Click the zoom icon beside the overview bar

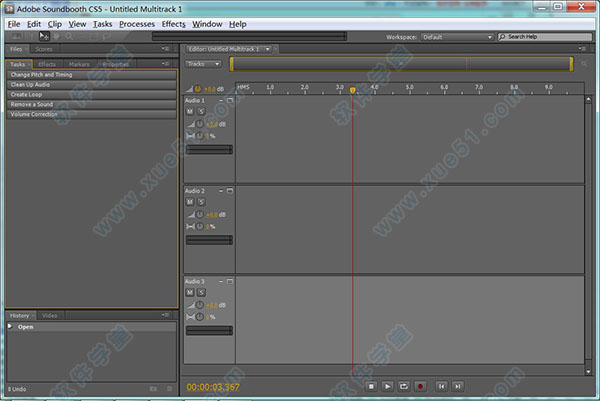point(584,64)
